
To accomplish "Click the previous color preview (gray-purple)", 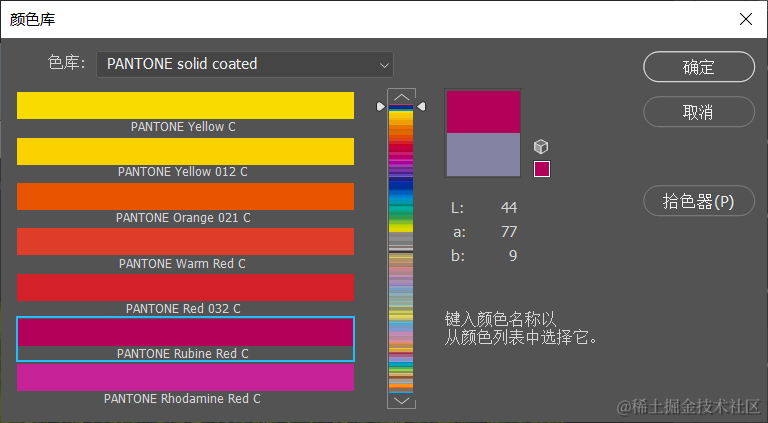I will [483, 155].
